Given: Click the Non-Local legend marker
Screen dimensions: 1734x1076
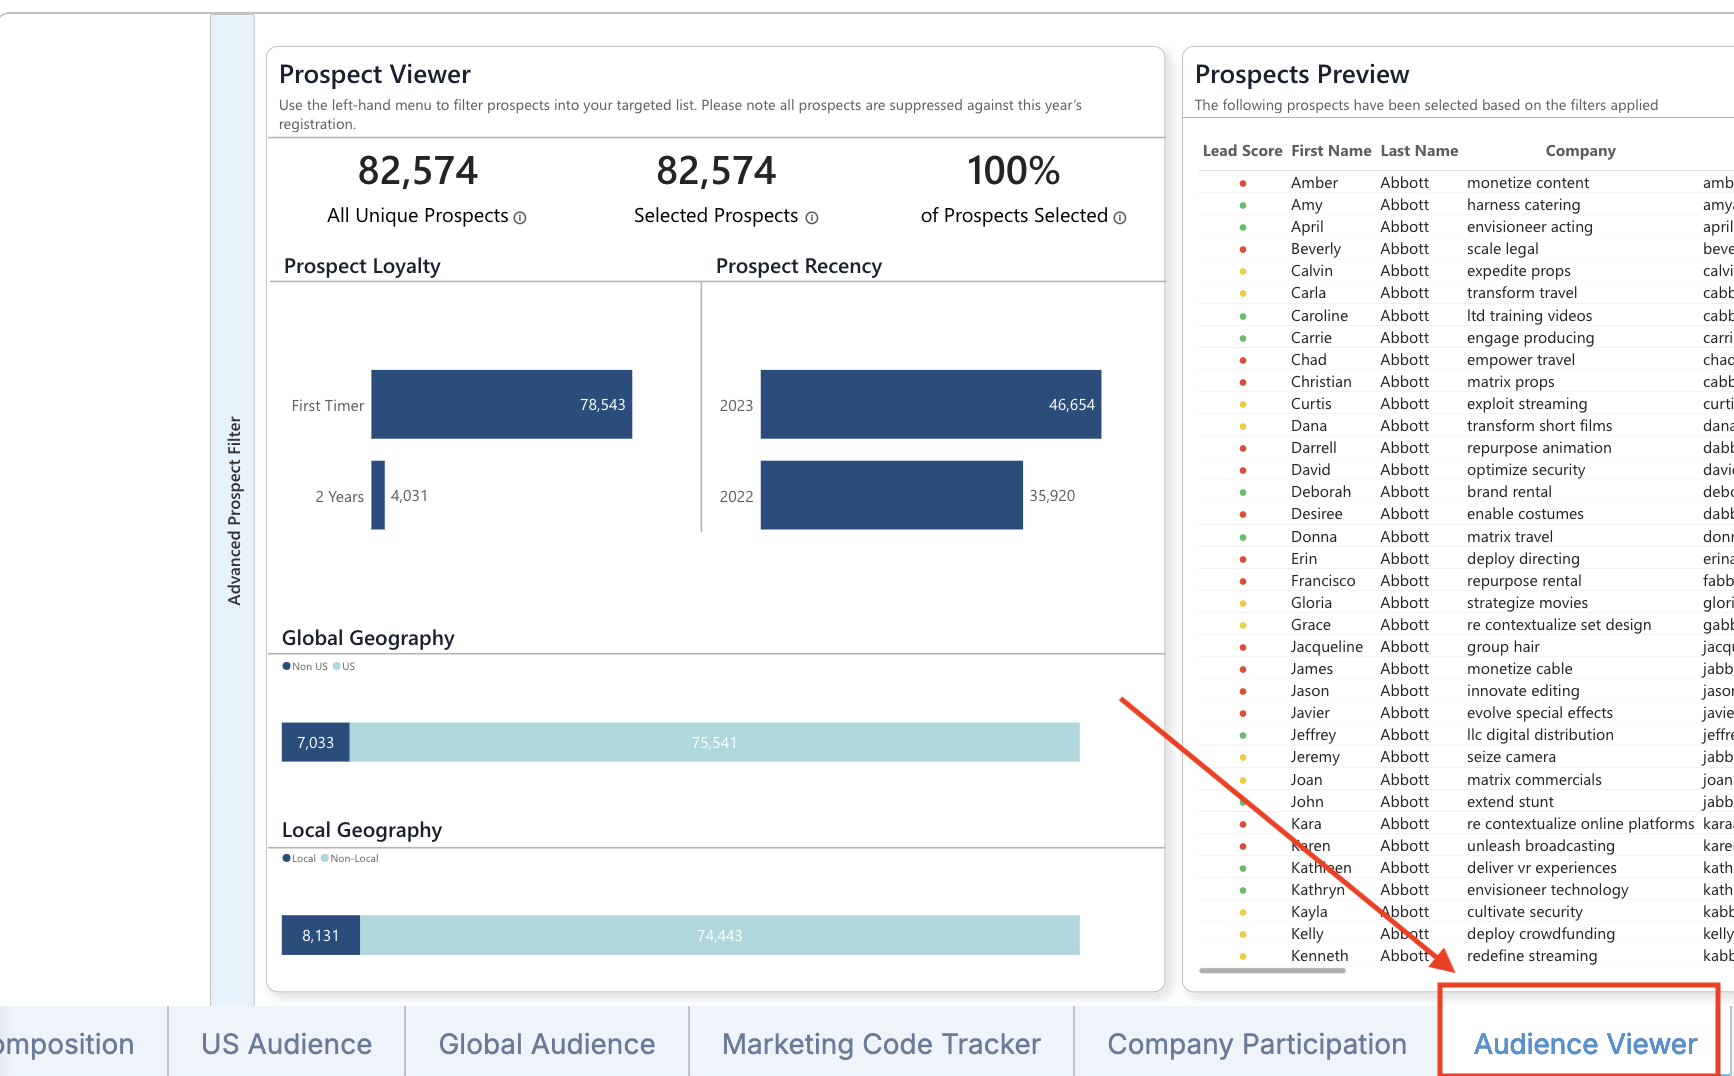Looking at the screenshot, I should tap(325, 858).
